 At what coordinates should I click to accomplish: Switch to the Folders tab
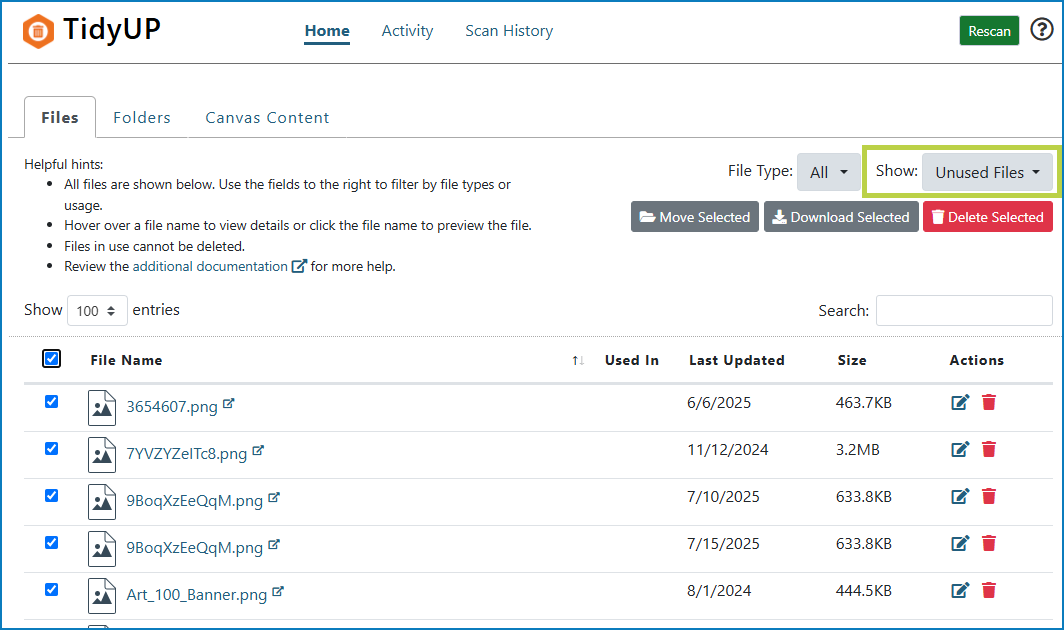coord(142,118)
